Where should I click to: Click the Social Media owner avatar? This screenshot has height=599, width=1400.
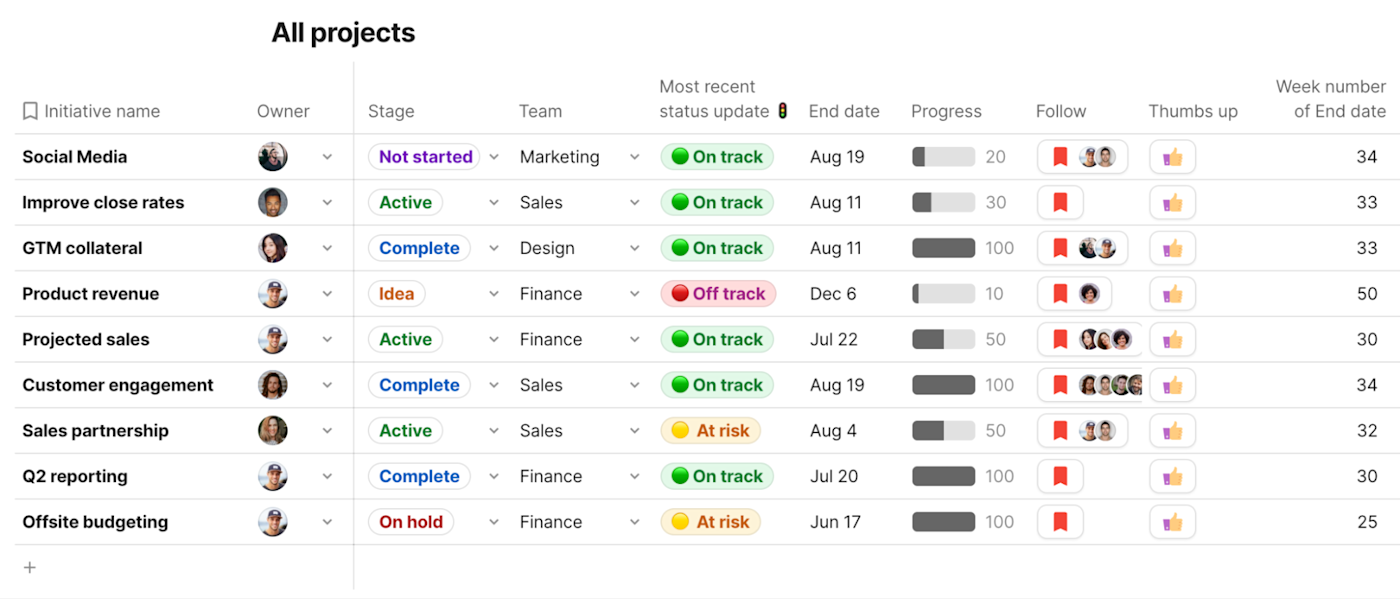pyautogui.click(x=272, y=157)
